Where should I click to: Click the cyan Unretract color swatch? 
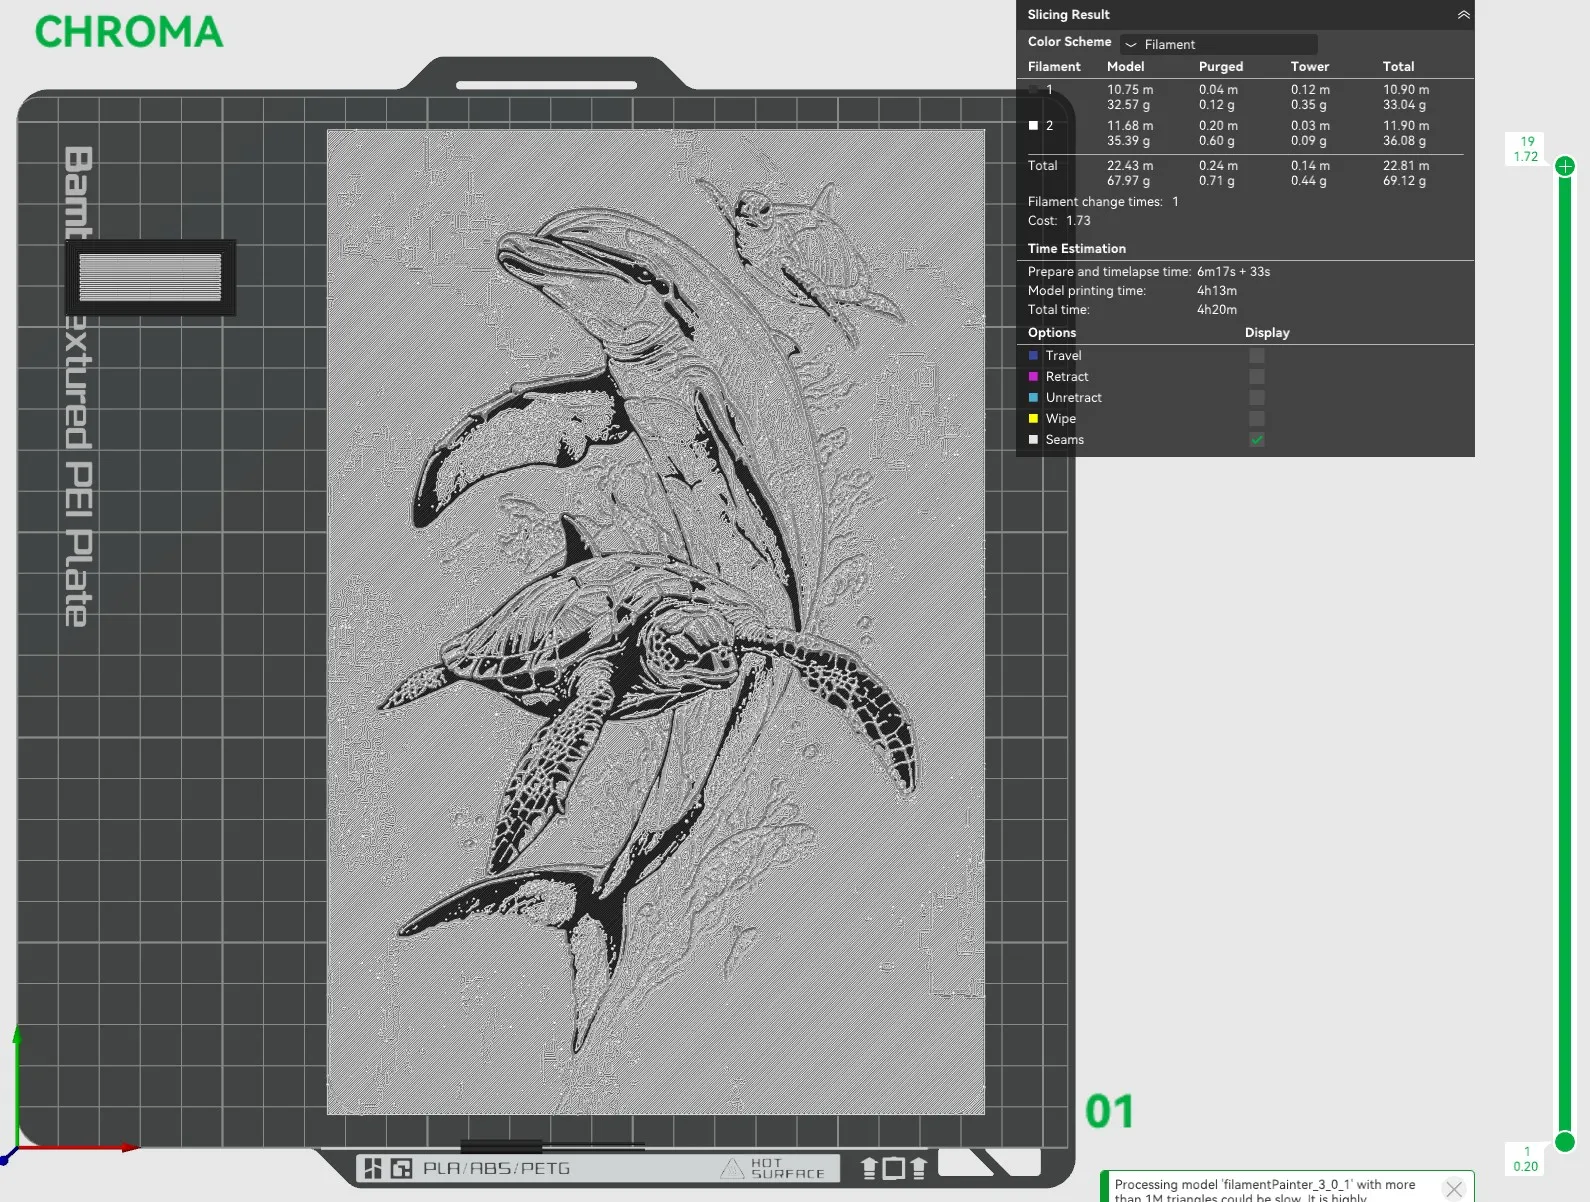pos(1033,398)
